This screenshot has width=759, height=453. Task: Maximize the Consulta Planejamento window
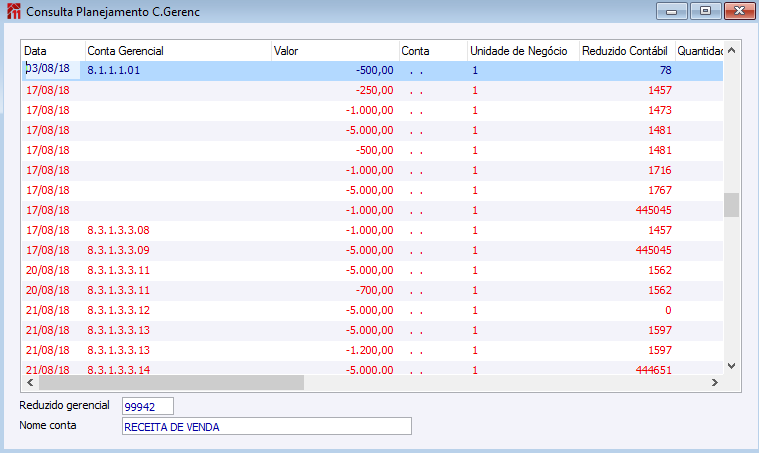(705, 11)
